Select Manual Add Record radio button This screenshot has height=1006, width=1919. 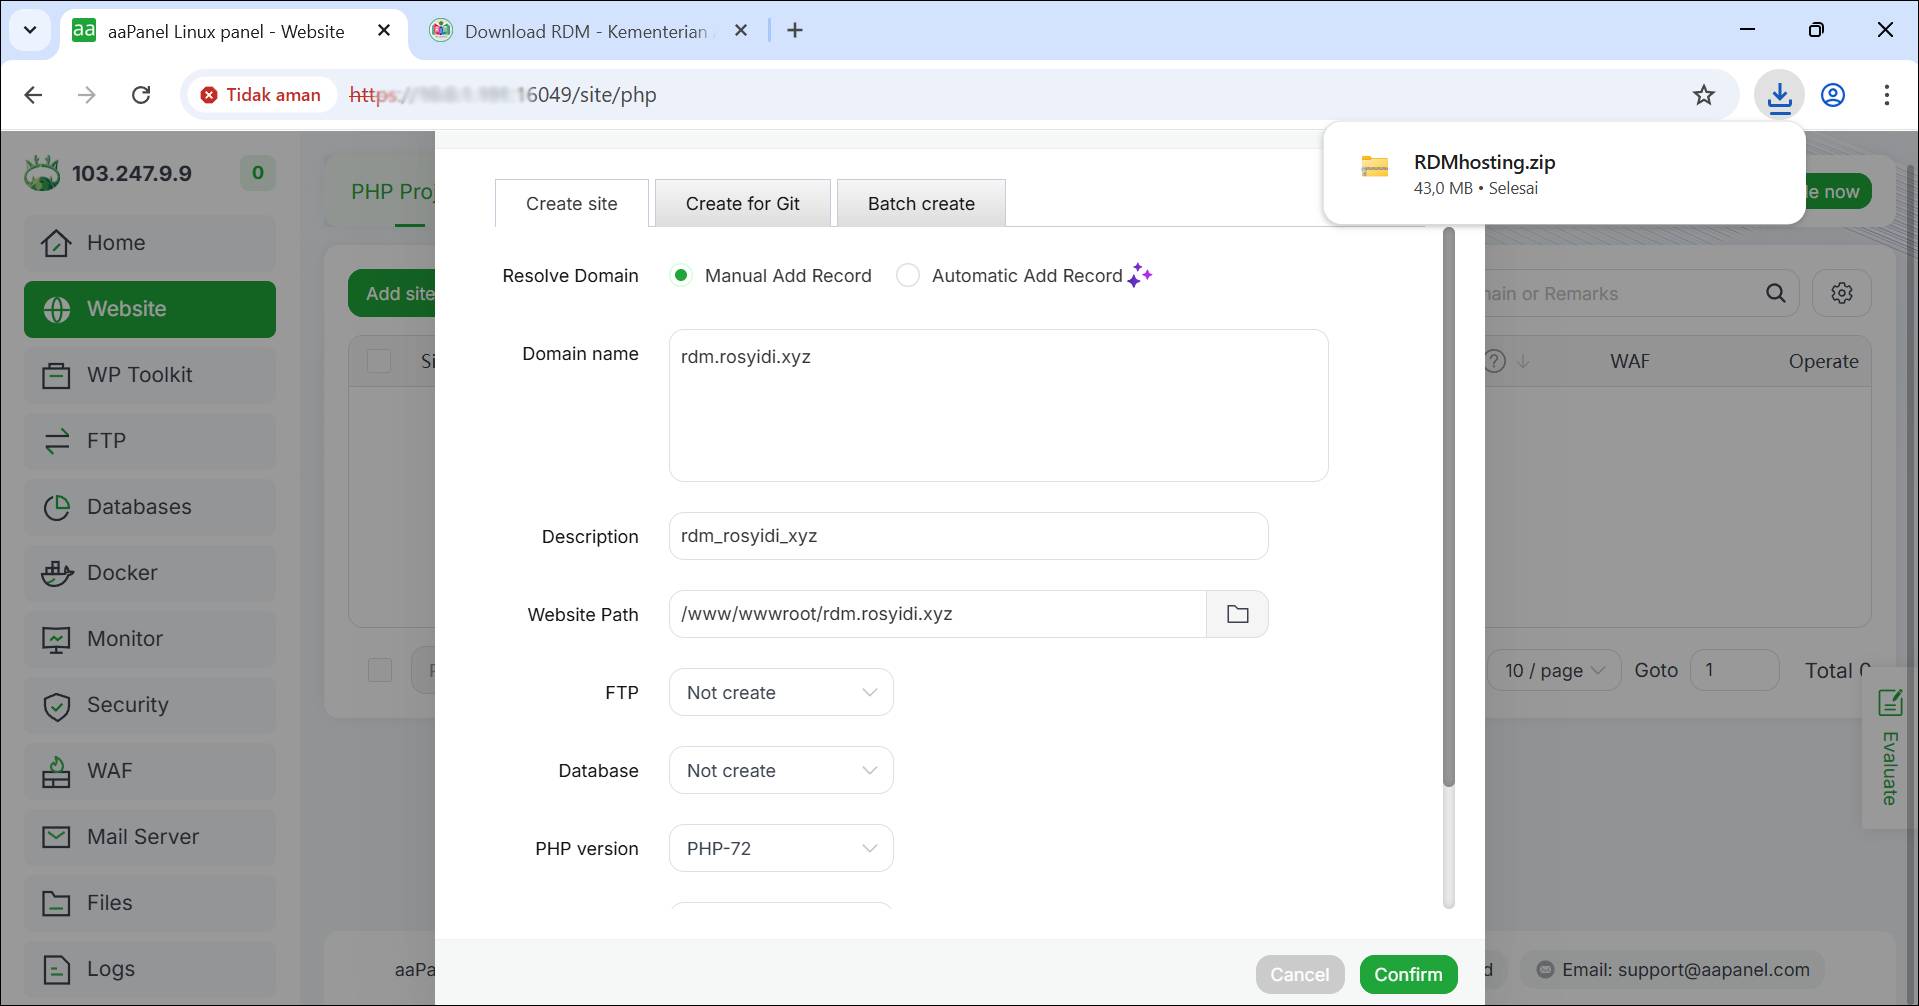coord(681,276)
